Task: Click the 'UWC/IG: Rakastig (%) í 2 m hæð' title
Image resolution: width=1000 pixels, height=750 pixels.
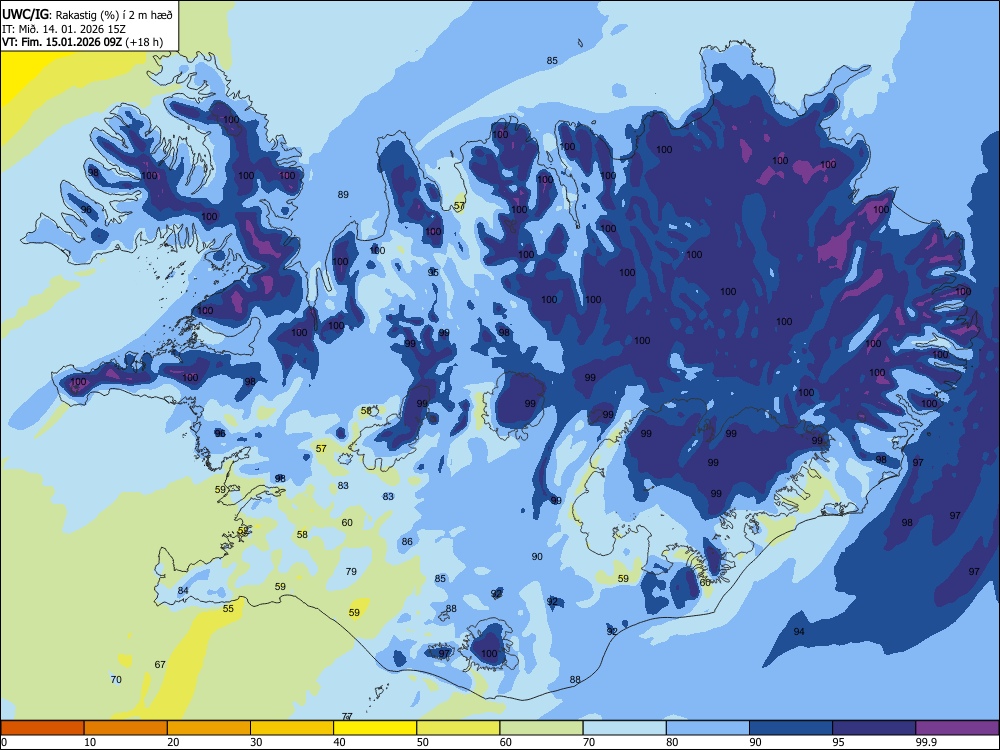Action: (x=87, y=14)
